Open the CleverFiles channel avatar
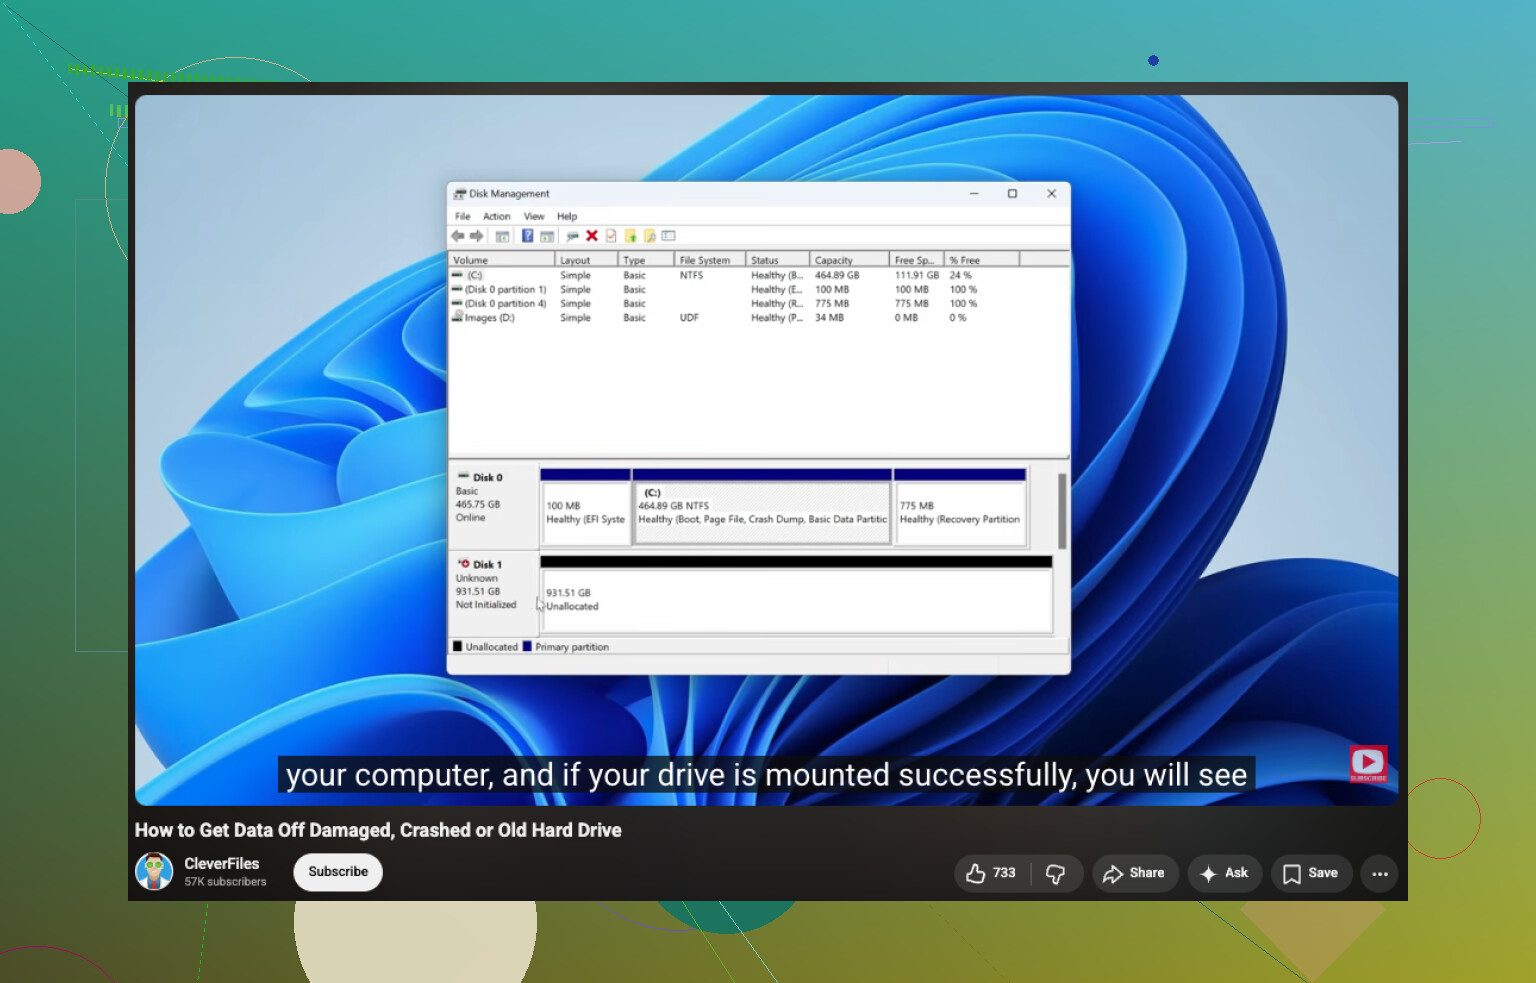The width and height of the screenshot is (1536, 983). 154,872
